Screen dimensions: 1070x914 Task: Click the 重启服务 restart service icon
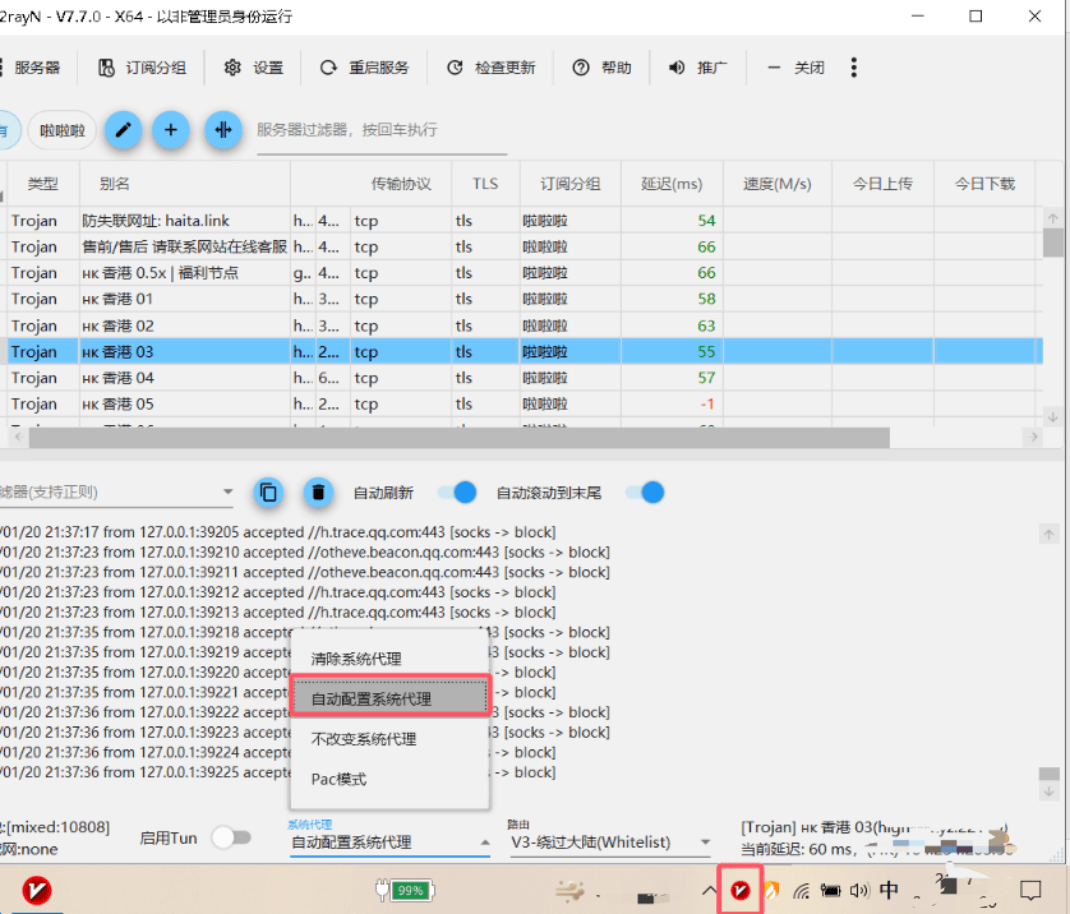(x=366, y=67)
